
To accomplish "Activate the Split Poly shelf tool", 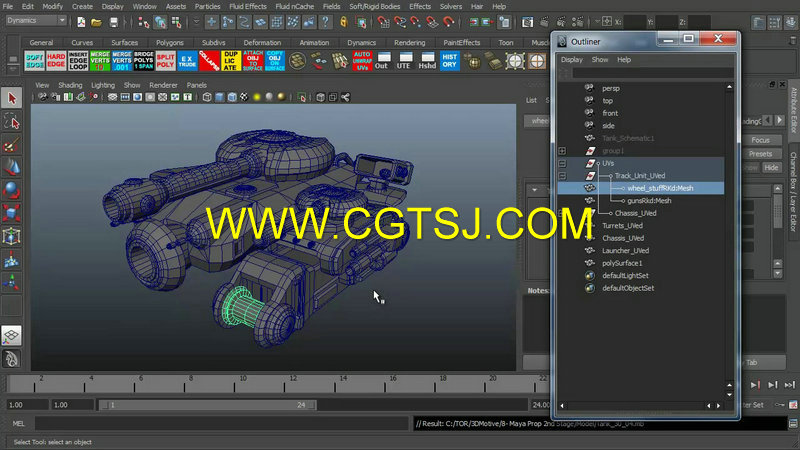I will coord(165,61).
